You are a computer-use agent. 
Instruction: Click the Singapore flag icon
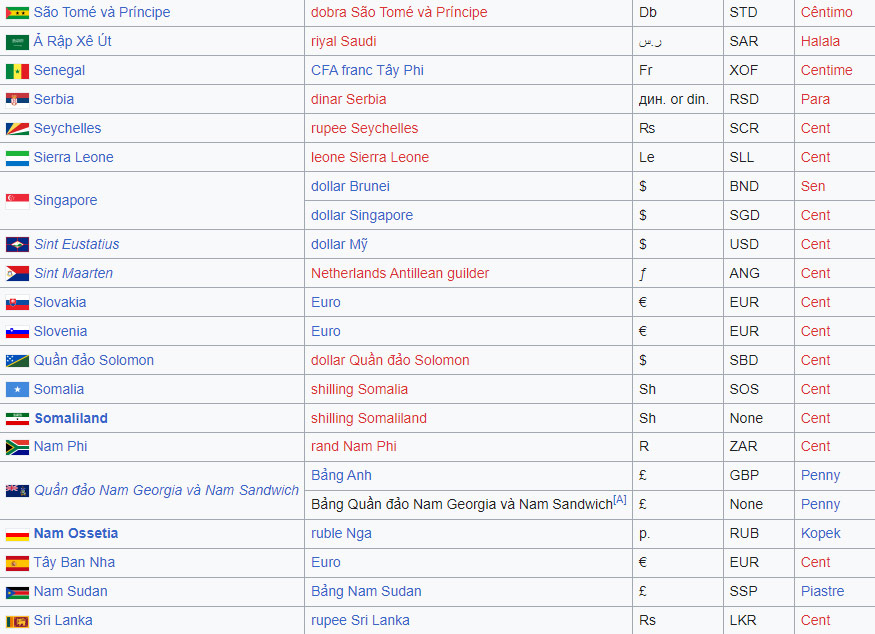17,201
